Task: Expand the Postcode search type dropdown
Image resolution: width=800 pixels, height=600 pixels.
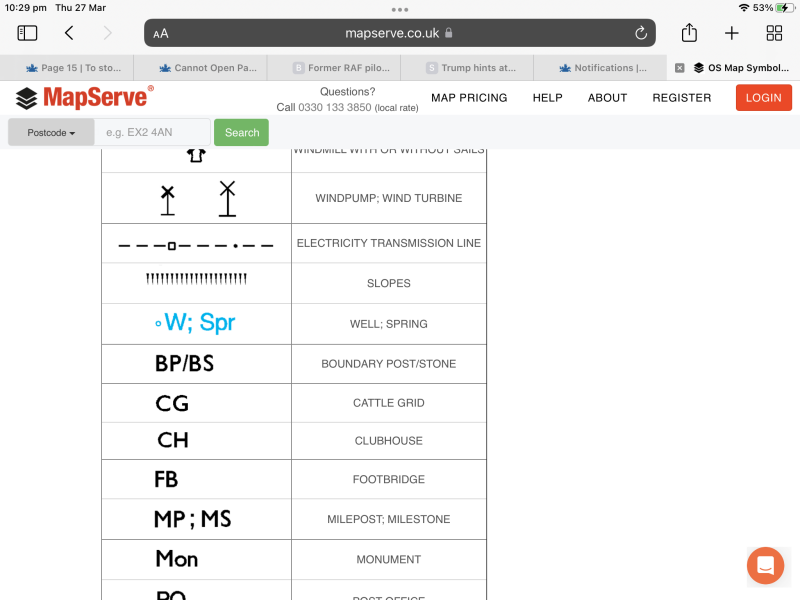Action: (x=51, y=132)
